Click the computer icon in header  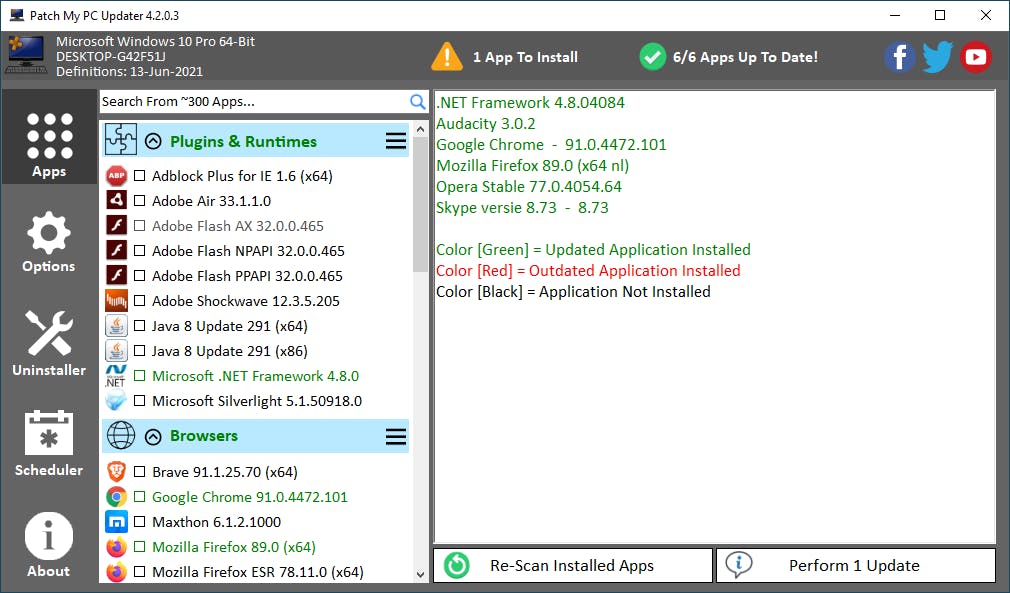pos(26,55)
